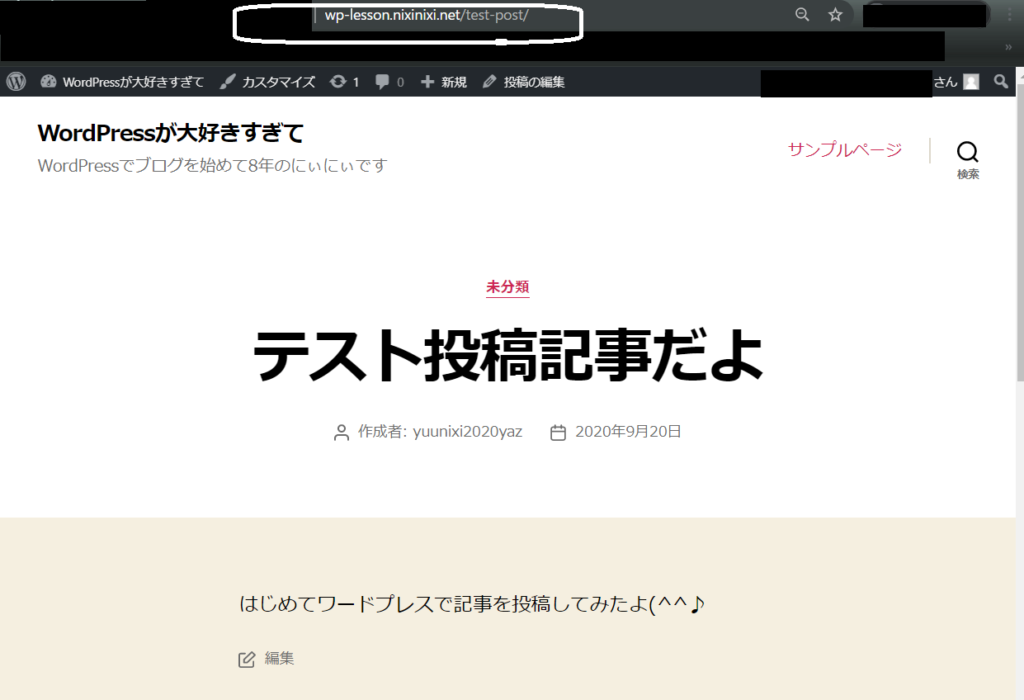Viewport: 1024px width, 700px height.
Task: Open the updates icon showing 1
Action: point(344,82)
